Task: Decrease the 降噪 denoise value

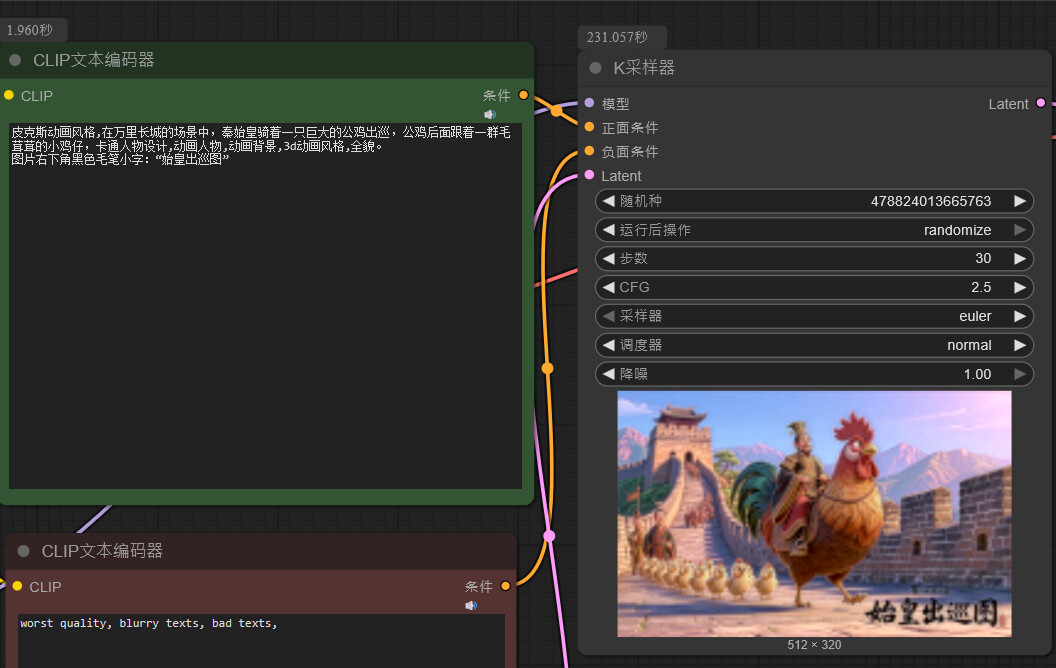Action: coord(609,374)
